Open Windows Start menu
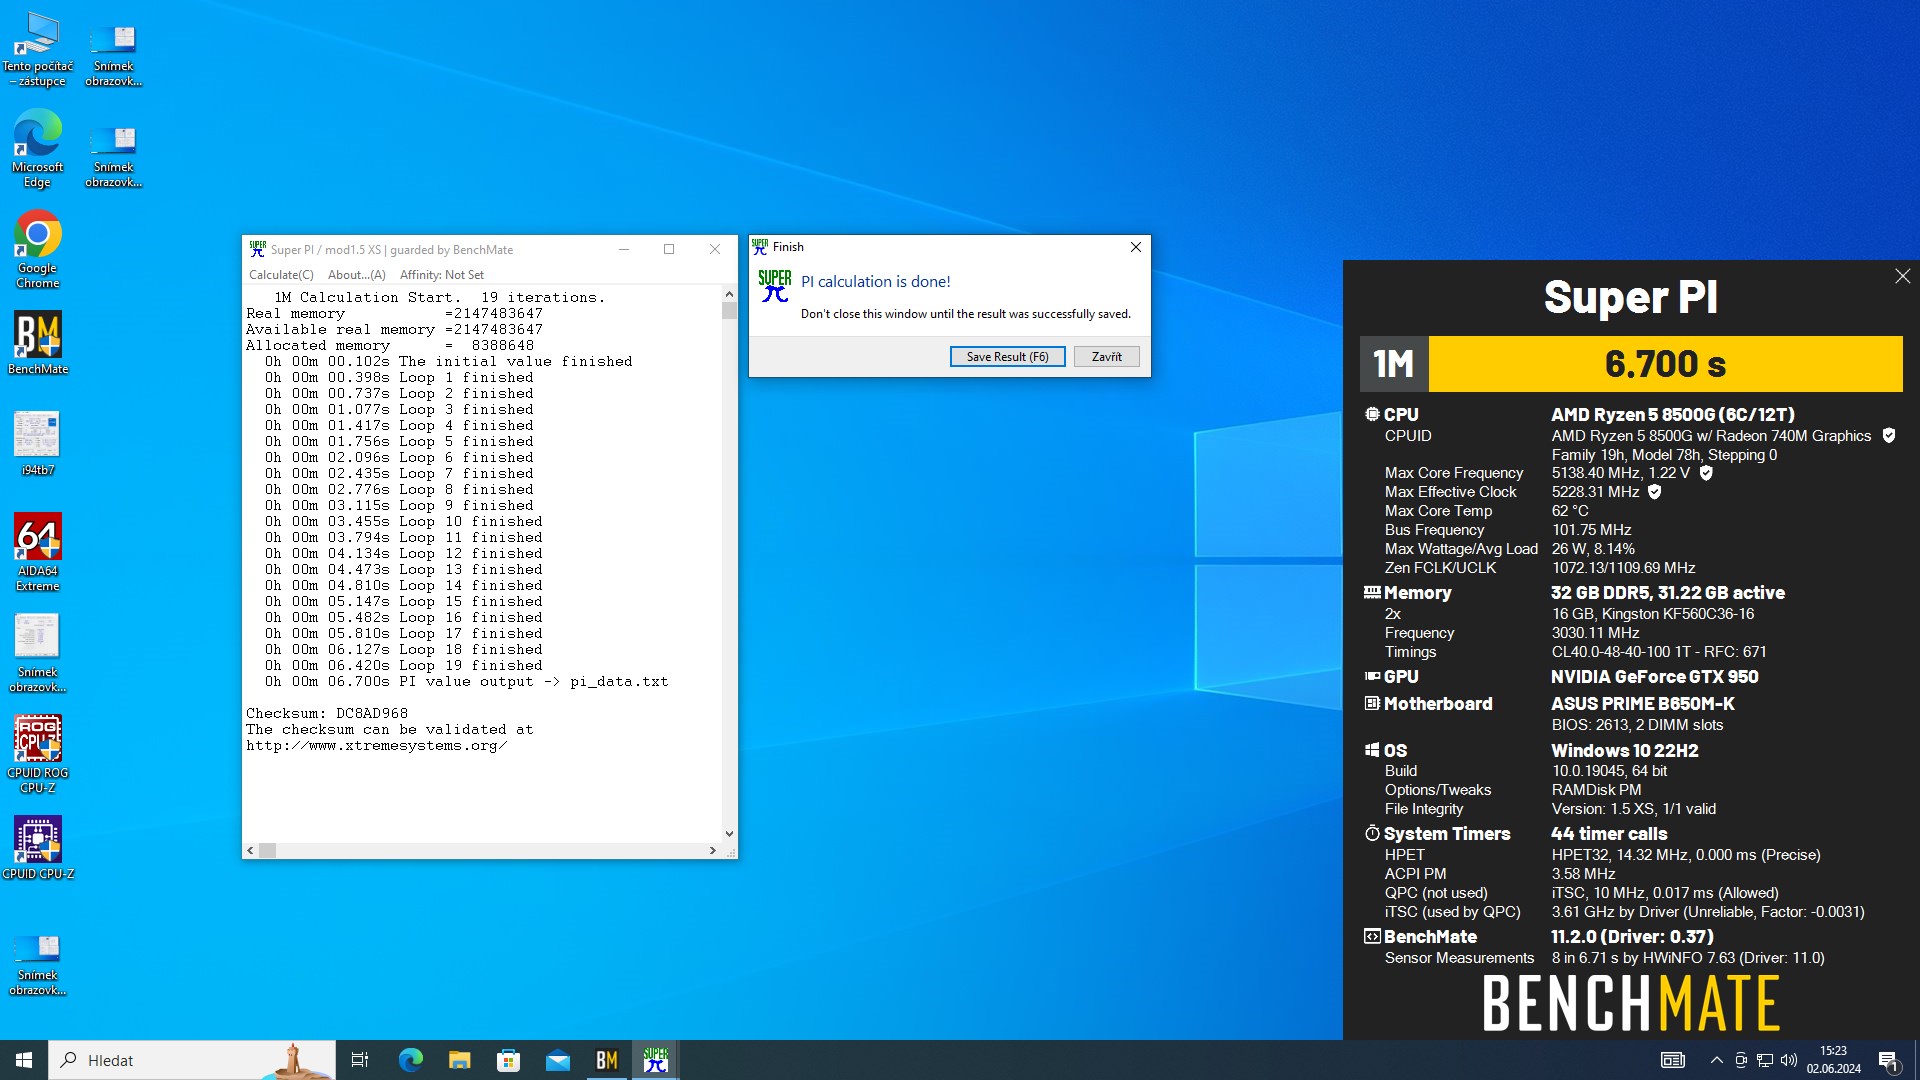Screen dimensions: 1920x1080 pyautogui.click(x=24, y=1060)
